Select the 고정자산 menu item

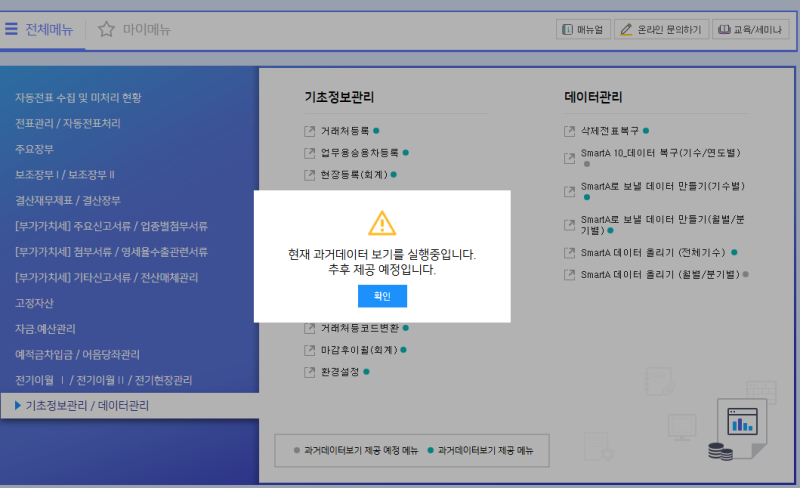point(34,303)
